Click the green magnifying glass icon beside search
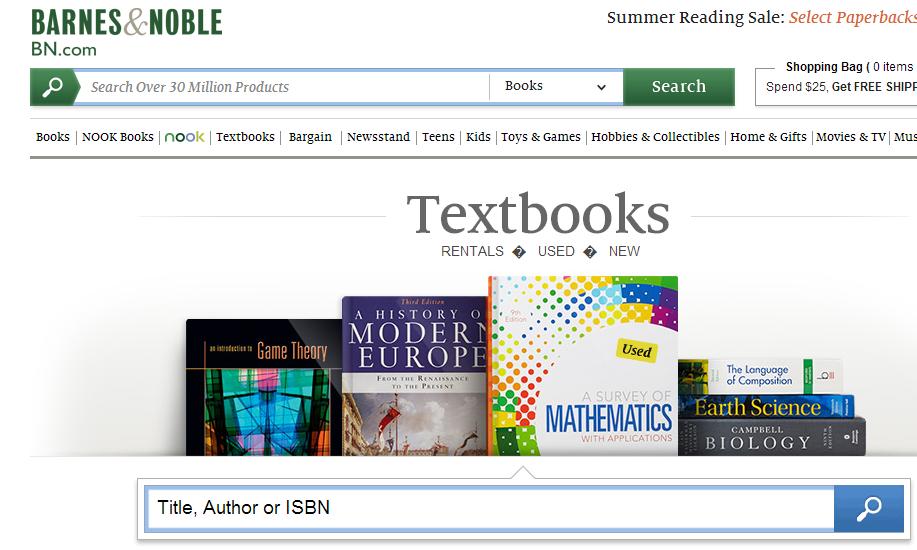 click(x=53, y=87)
